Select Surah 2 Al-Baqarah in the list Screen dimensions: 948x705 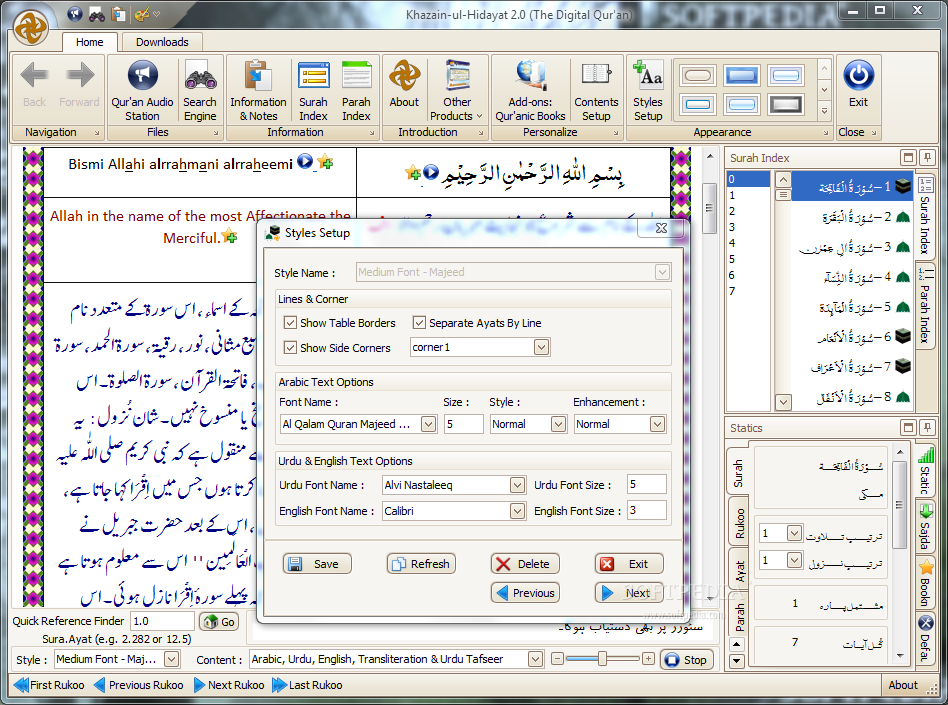click(852, 216)
